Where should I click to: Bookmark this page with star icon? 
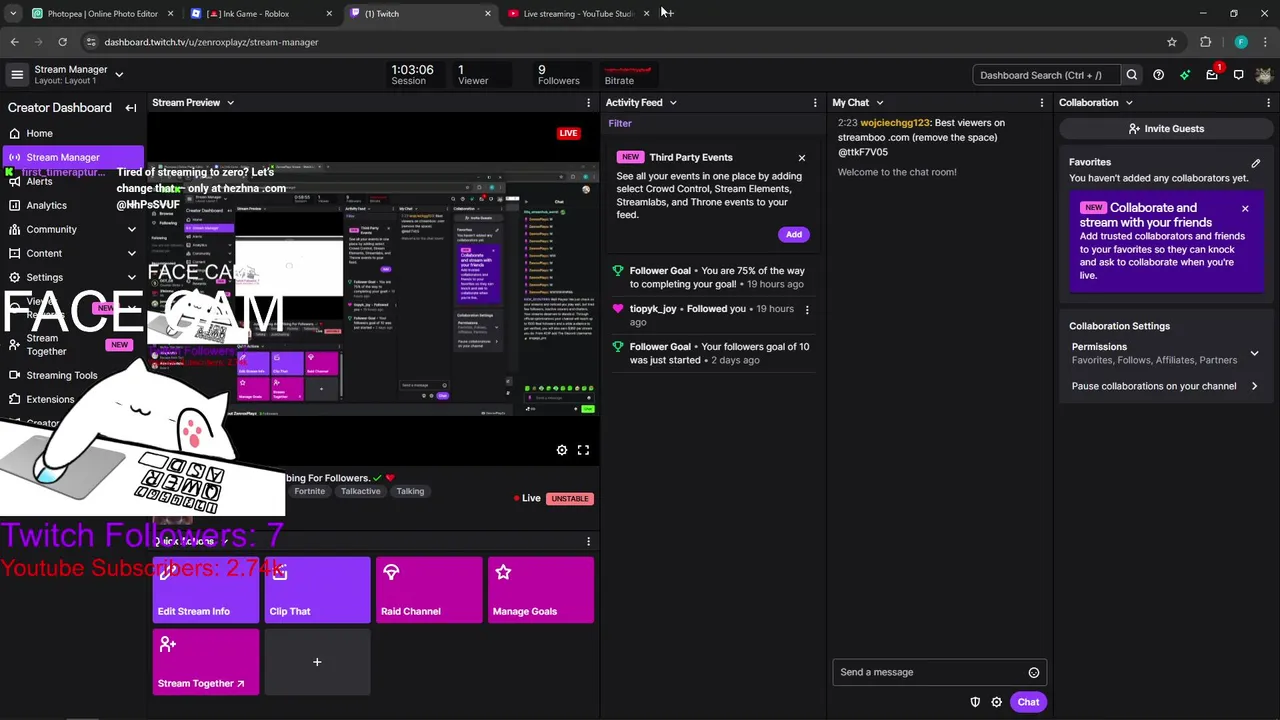pyautogui.click(x=1172, y=42)
